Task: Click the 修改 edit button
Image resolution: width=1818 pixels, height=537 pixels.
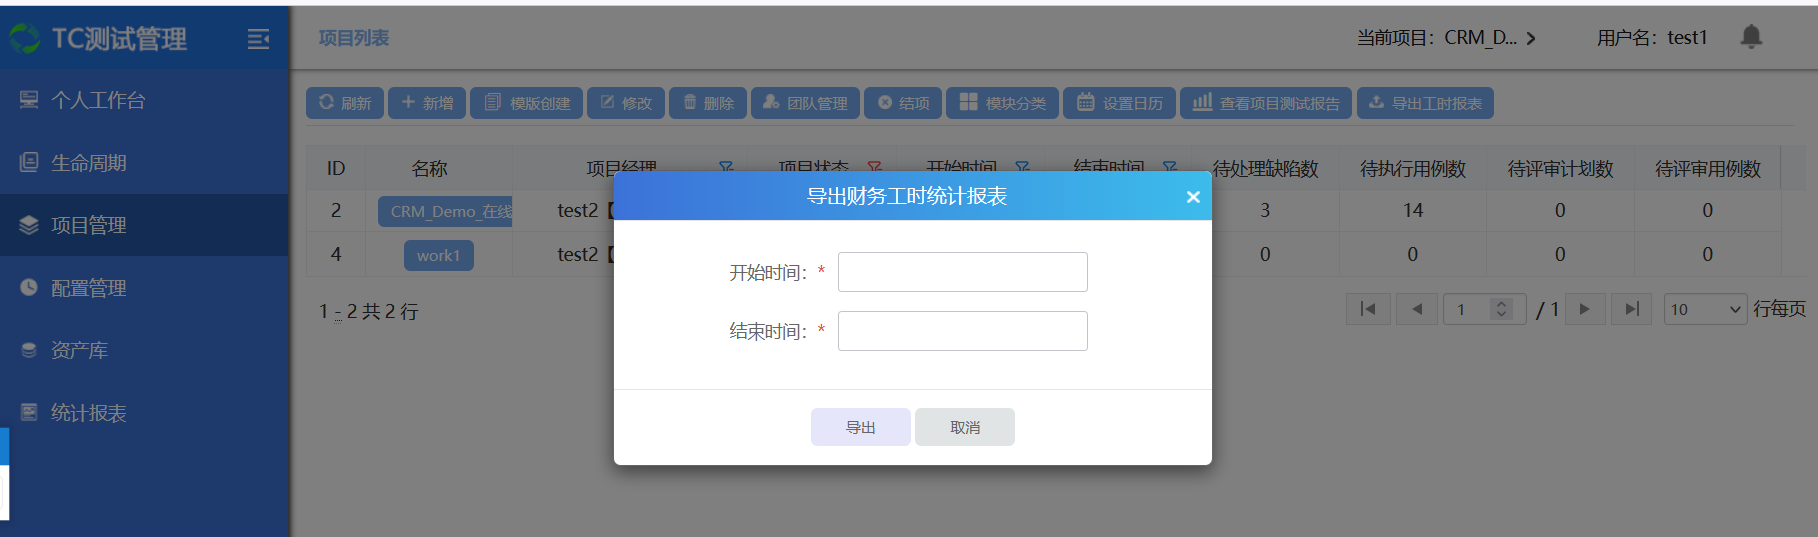Action: pos(626,103)
